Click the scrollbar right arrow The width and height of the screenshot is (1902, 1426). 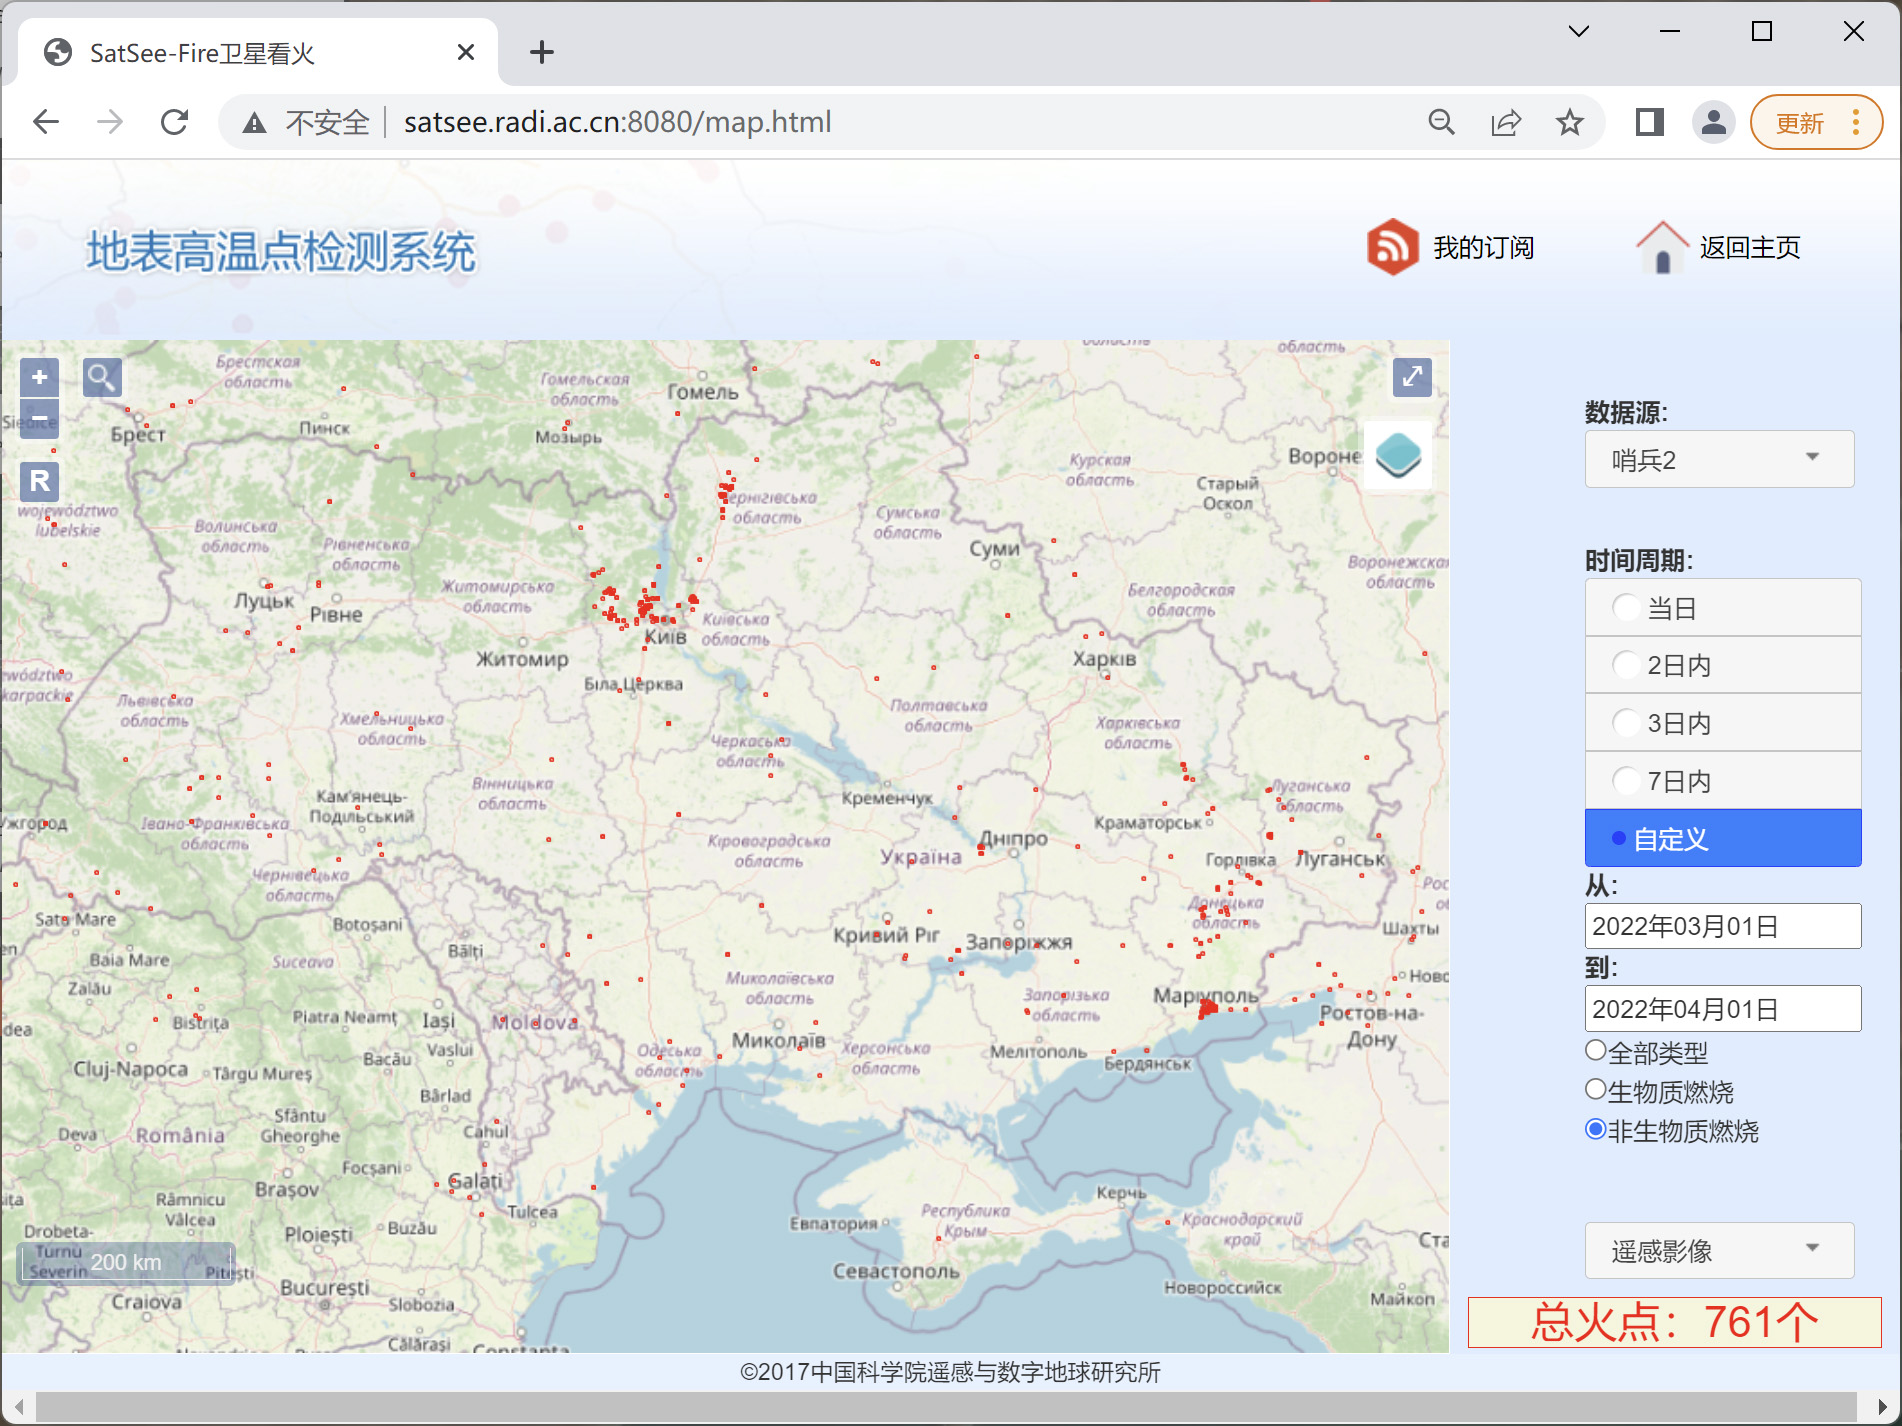(1881, 1406)
